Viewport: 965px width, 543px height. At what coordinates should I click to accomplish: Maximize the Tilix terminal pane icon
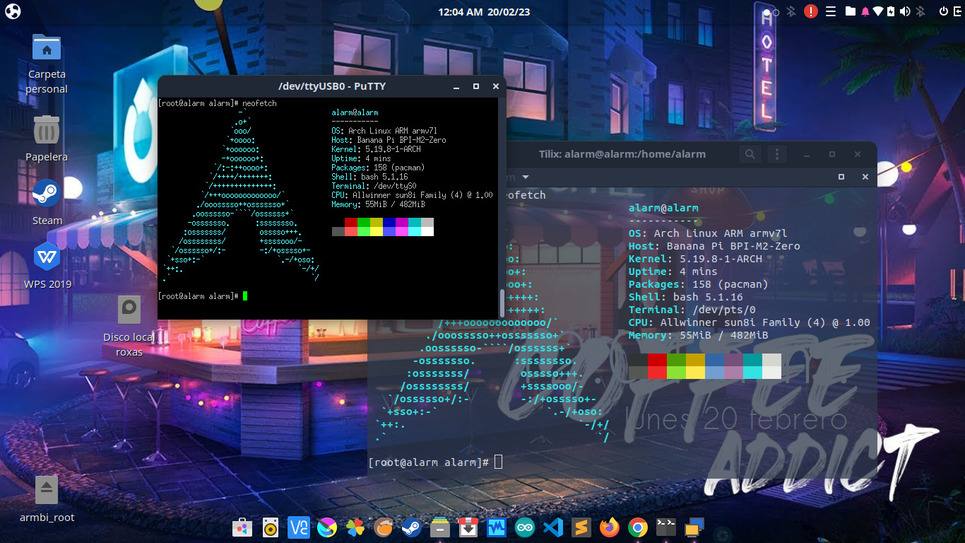841,177
